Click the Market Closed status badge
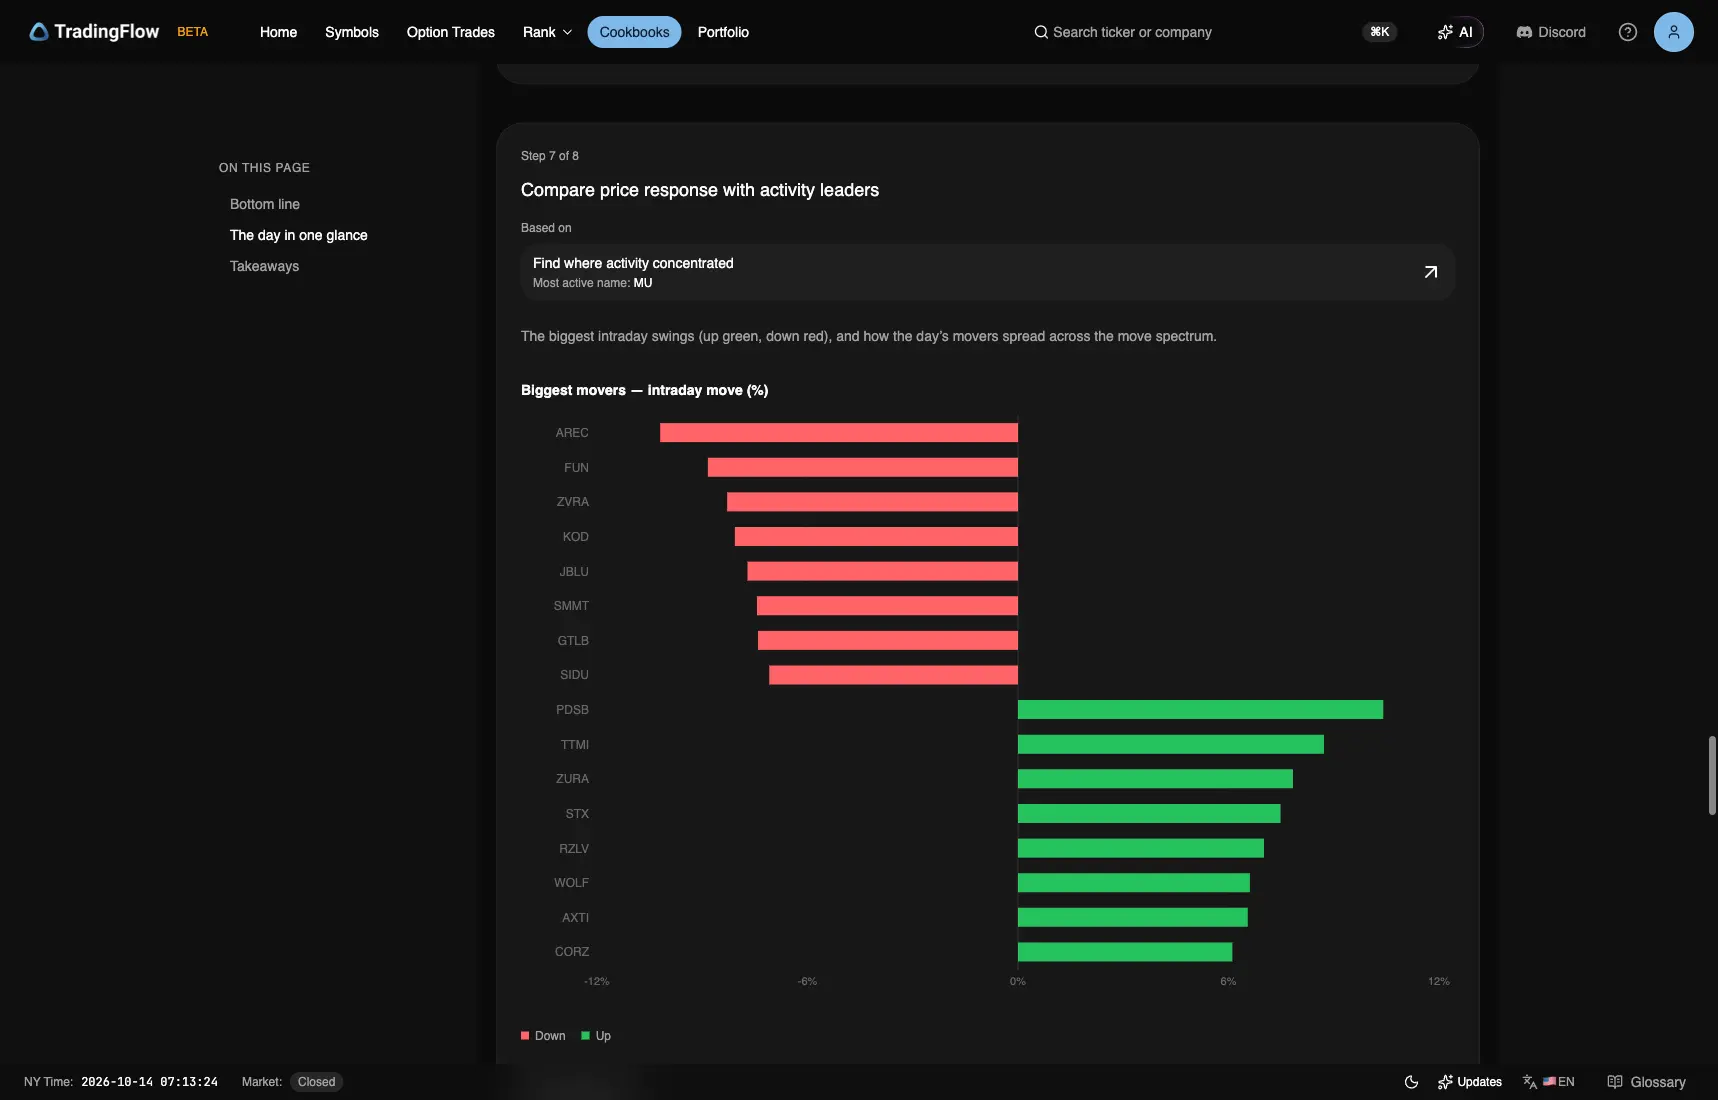 pos(316,1082)
